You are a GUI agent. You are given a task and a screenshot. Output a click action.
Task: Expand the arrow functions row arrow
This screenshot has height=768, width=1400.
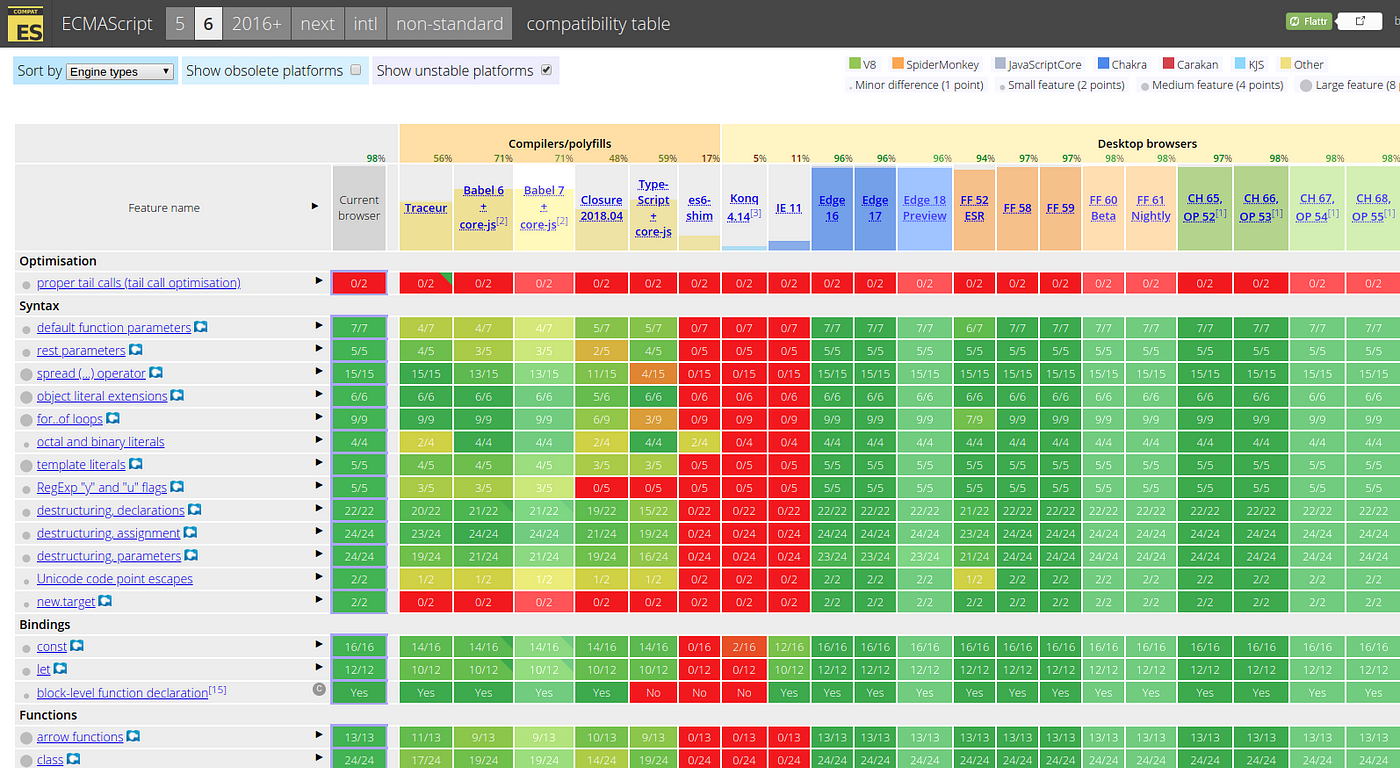[319, 735]
